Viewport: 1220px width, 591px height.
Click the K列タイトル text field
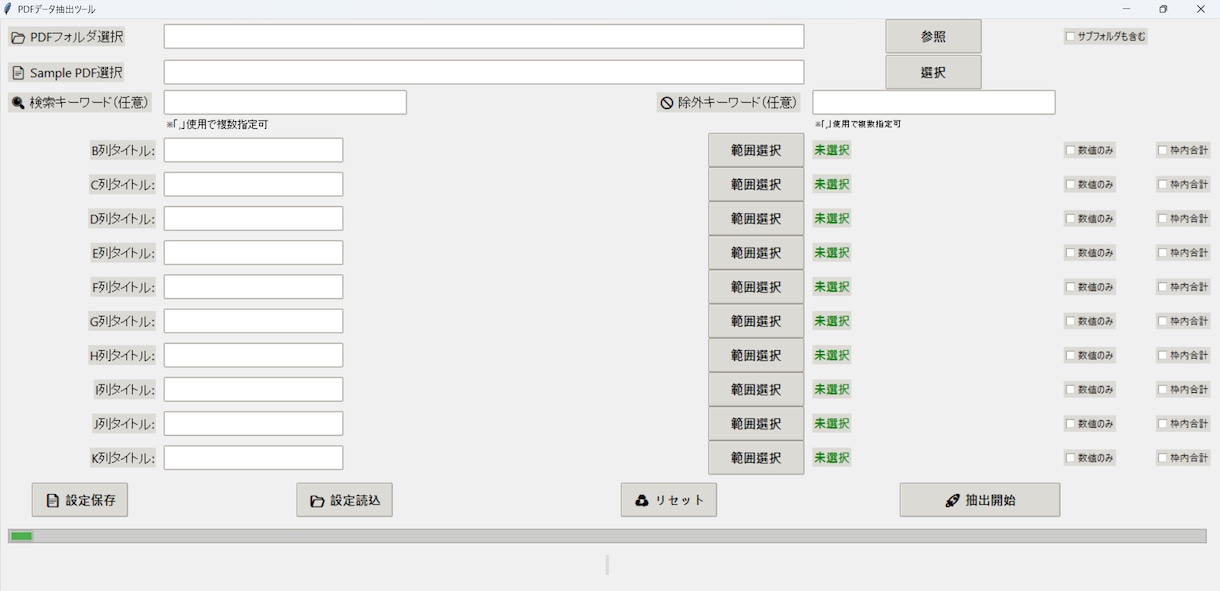click(x=253, y=458)
